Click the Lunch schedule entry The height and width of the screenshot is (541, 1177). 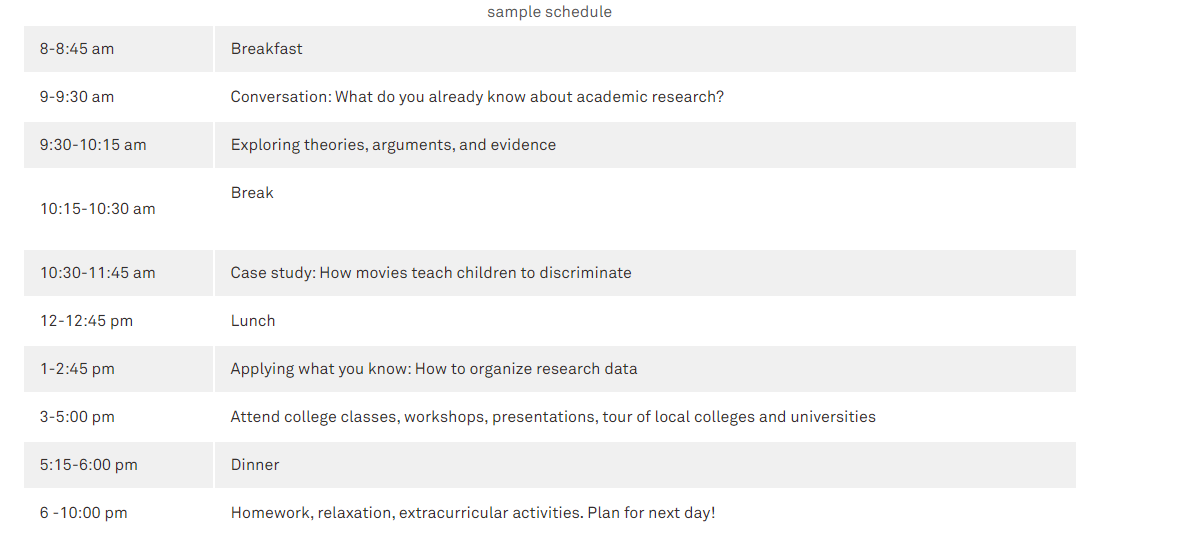253,321
